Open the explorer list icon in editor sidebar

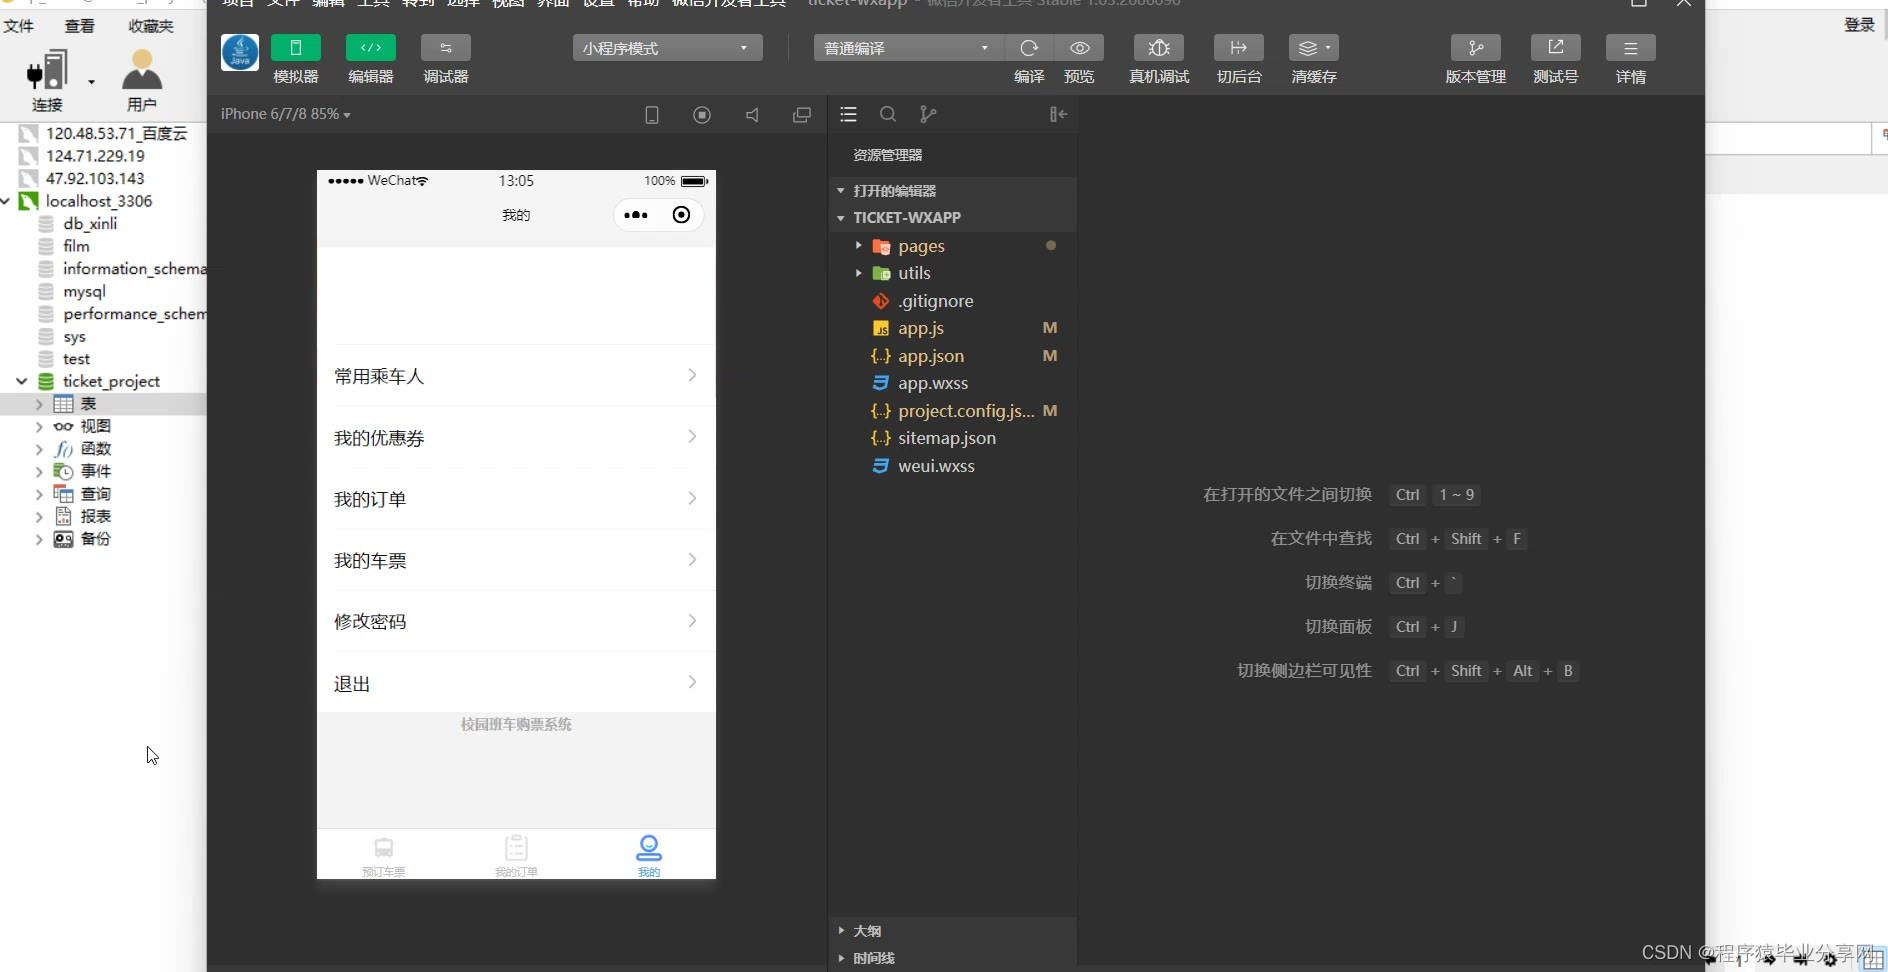tap(849, 115)
